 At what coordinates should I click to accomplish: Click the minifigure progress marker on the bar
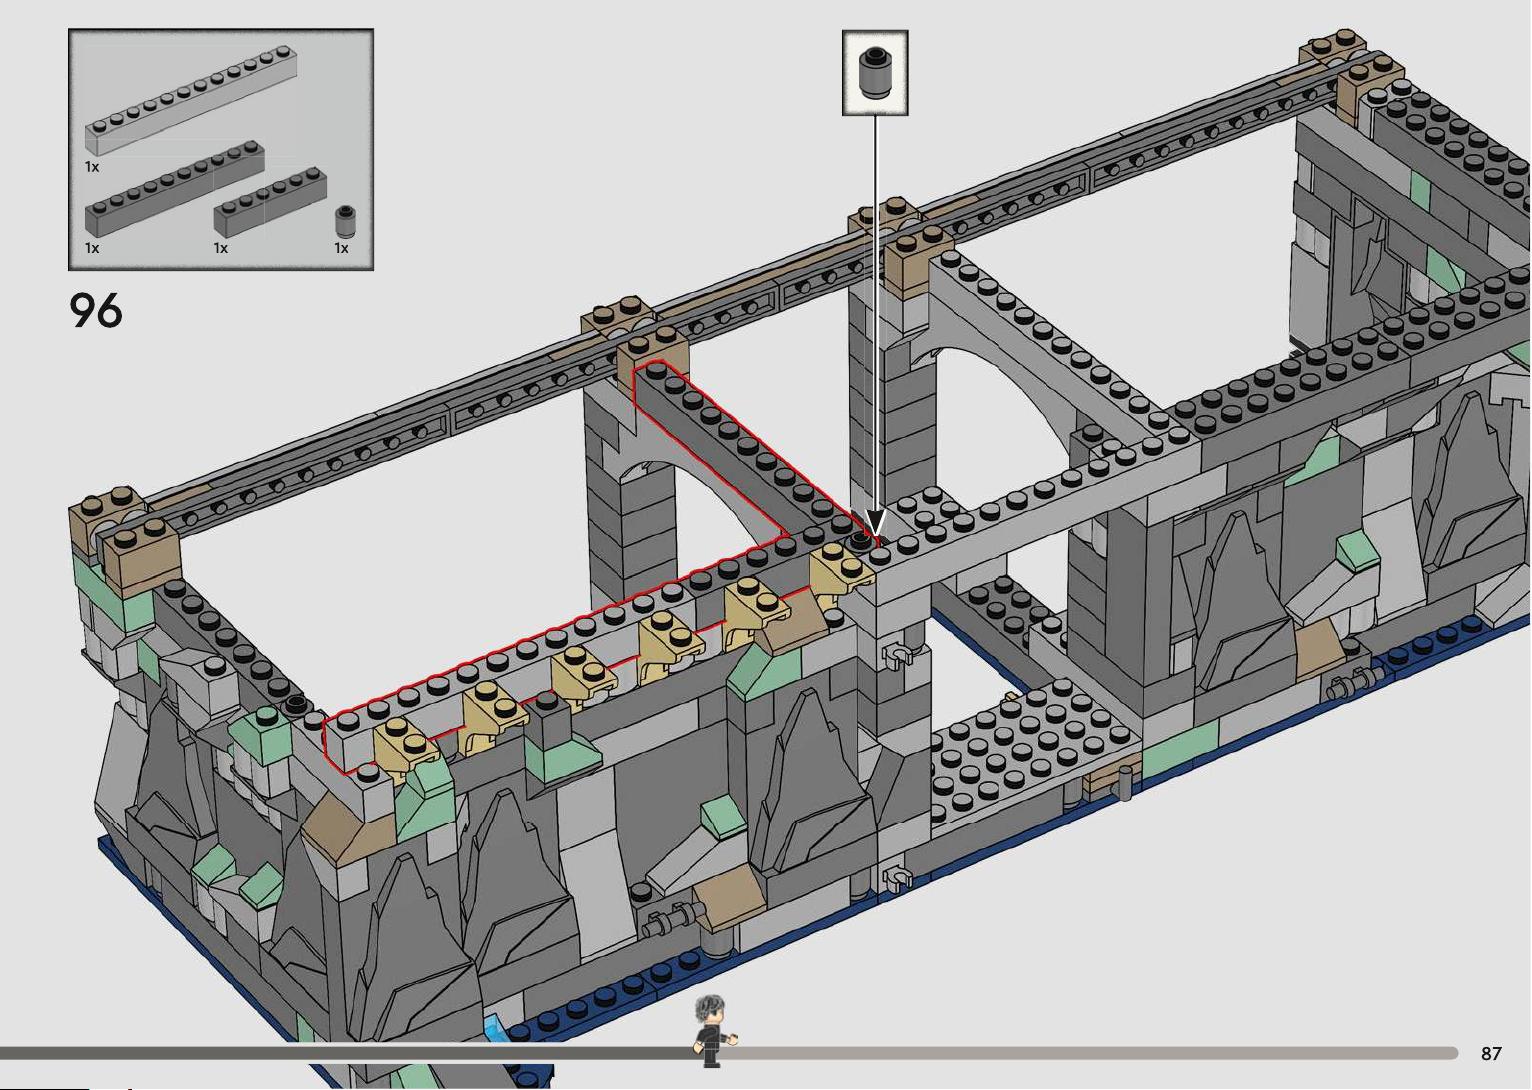pos(712,1030)
